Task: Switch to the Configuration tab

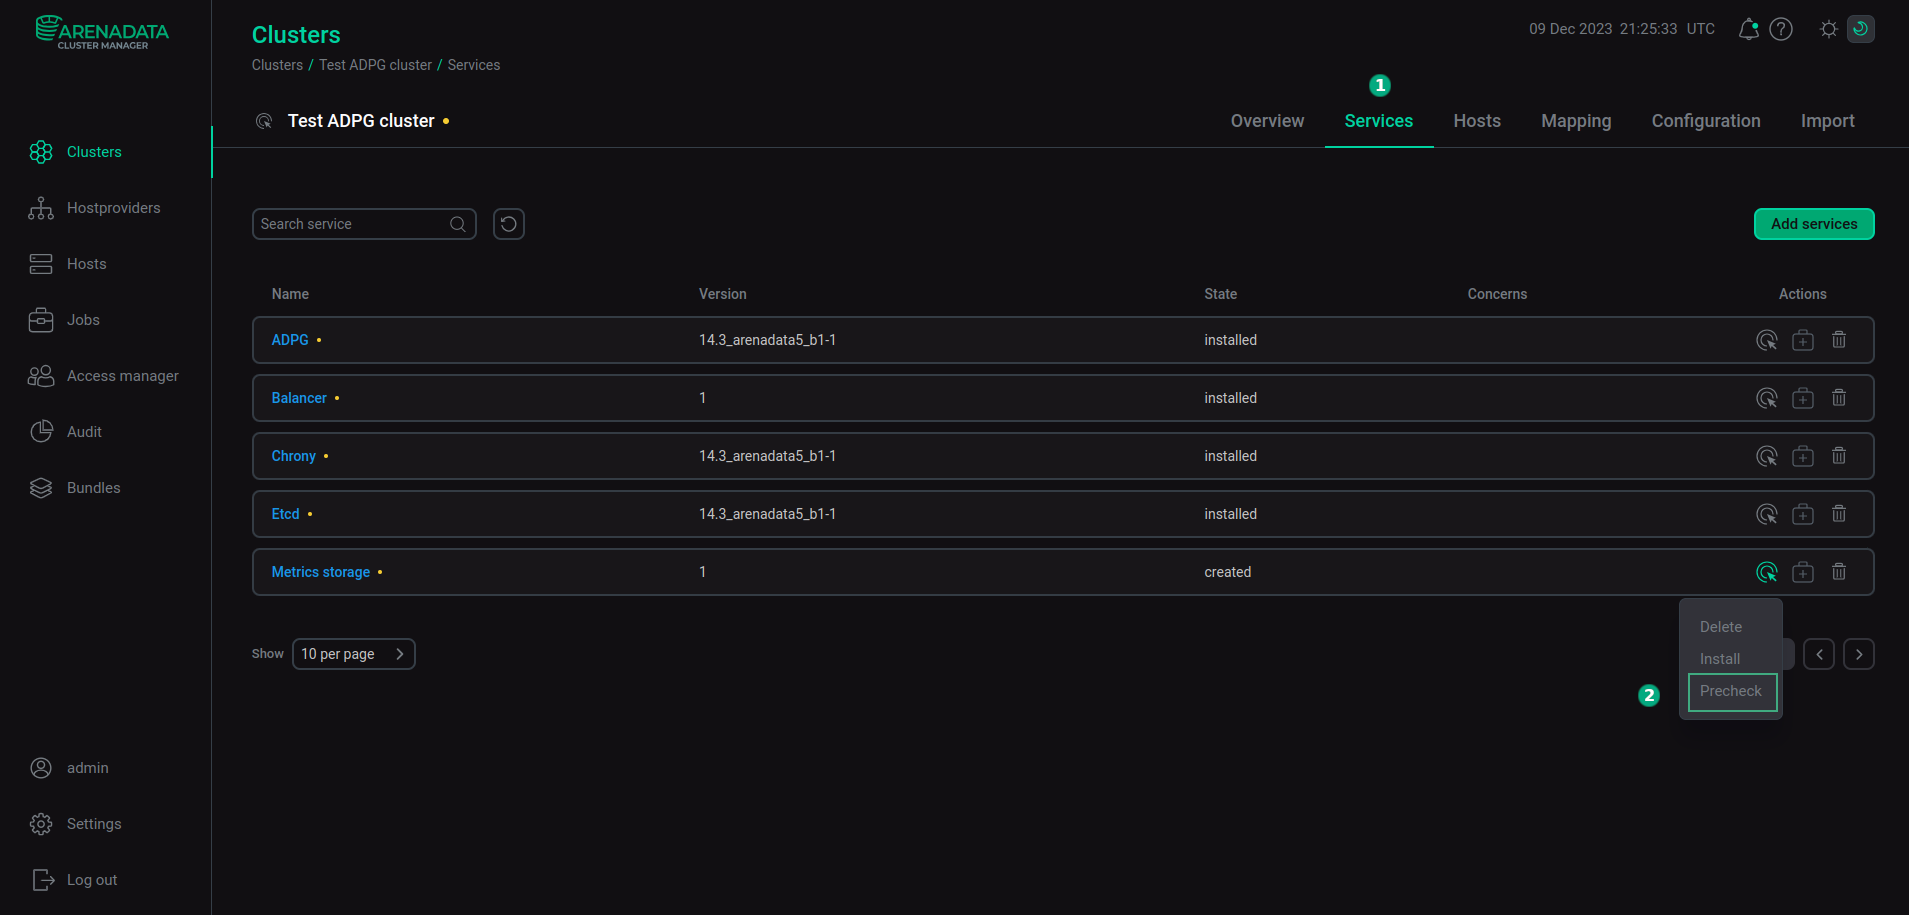Action: pos(1706,121)
